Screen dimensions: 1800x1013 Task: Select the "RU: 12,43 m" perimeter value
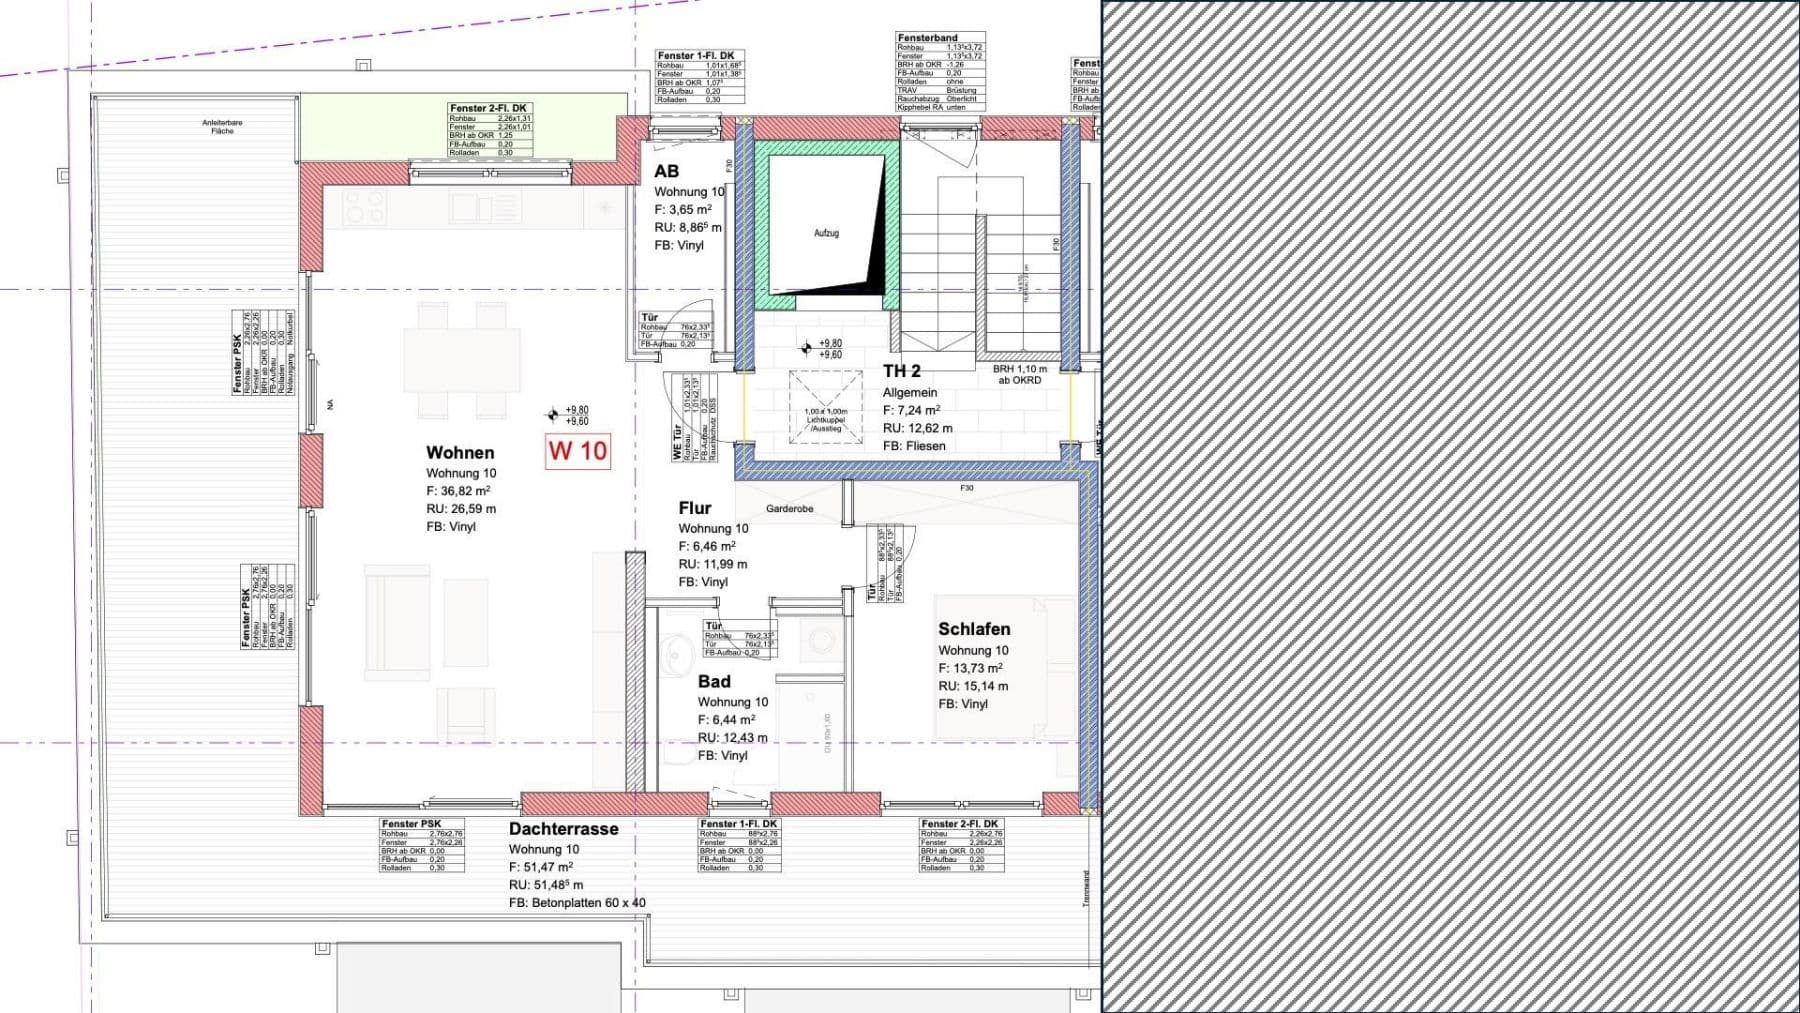click(733, 738)
